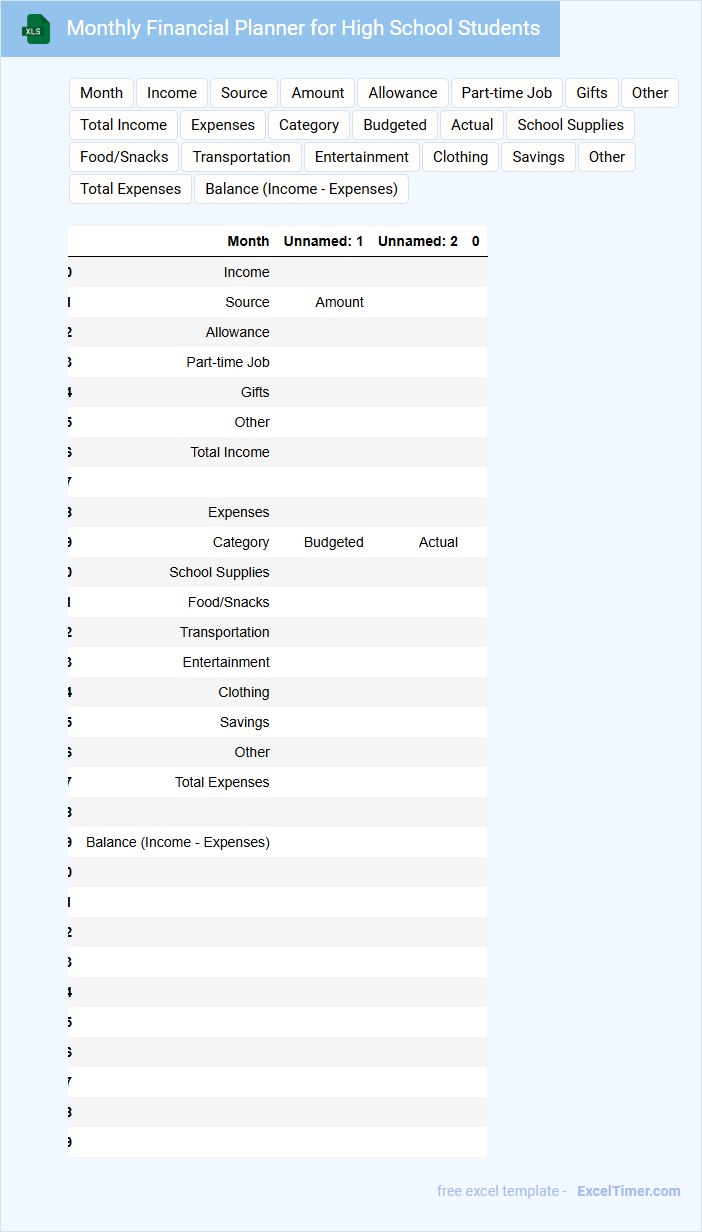Select the Total Income table cell
This screenshot has width=702, height=1232.
230,452
